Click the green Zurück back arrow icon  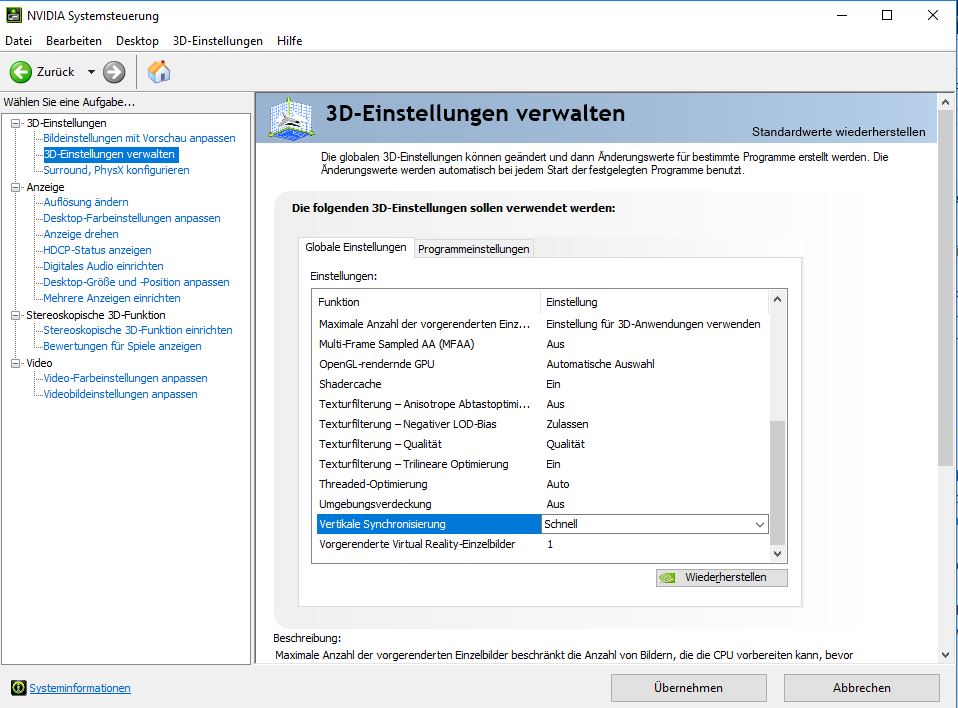(x=20, y=72)
